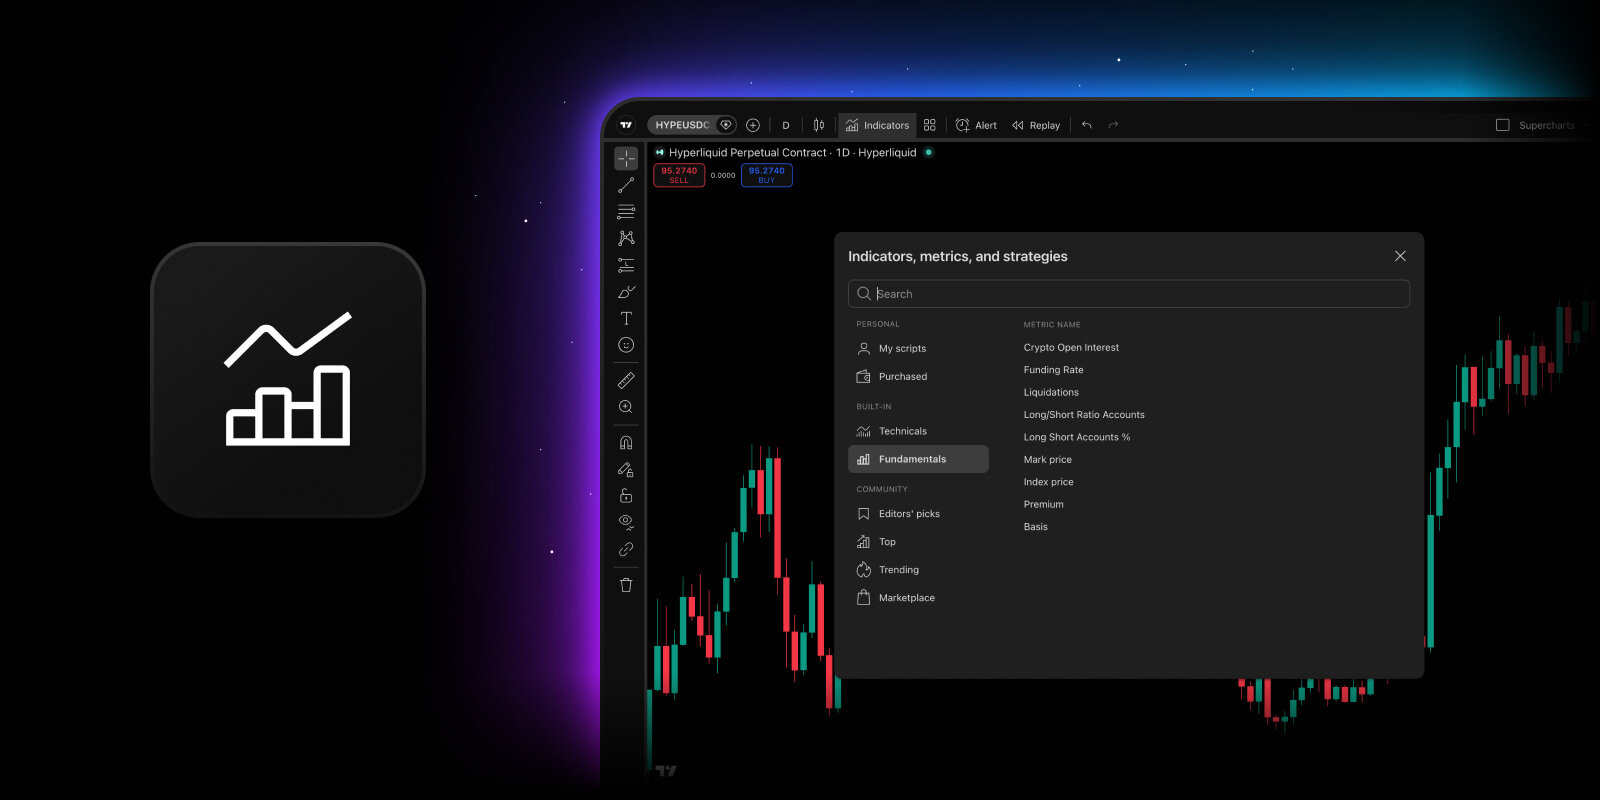Click the Indicators toolbar button
1600x800 pixels.
coord(877,125)
